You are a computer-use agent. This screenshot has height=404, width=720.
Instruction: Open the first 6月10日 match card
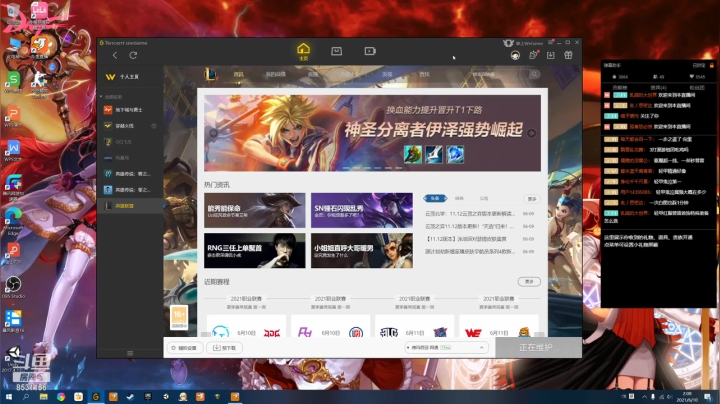coord(247,327)
